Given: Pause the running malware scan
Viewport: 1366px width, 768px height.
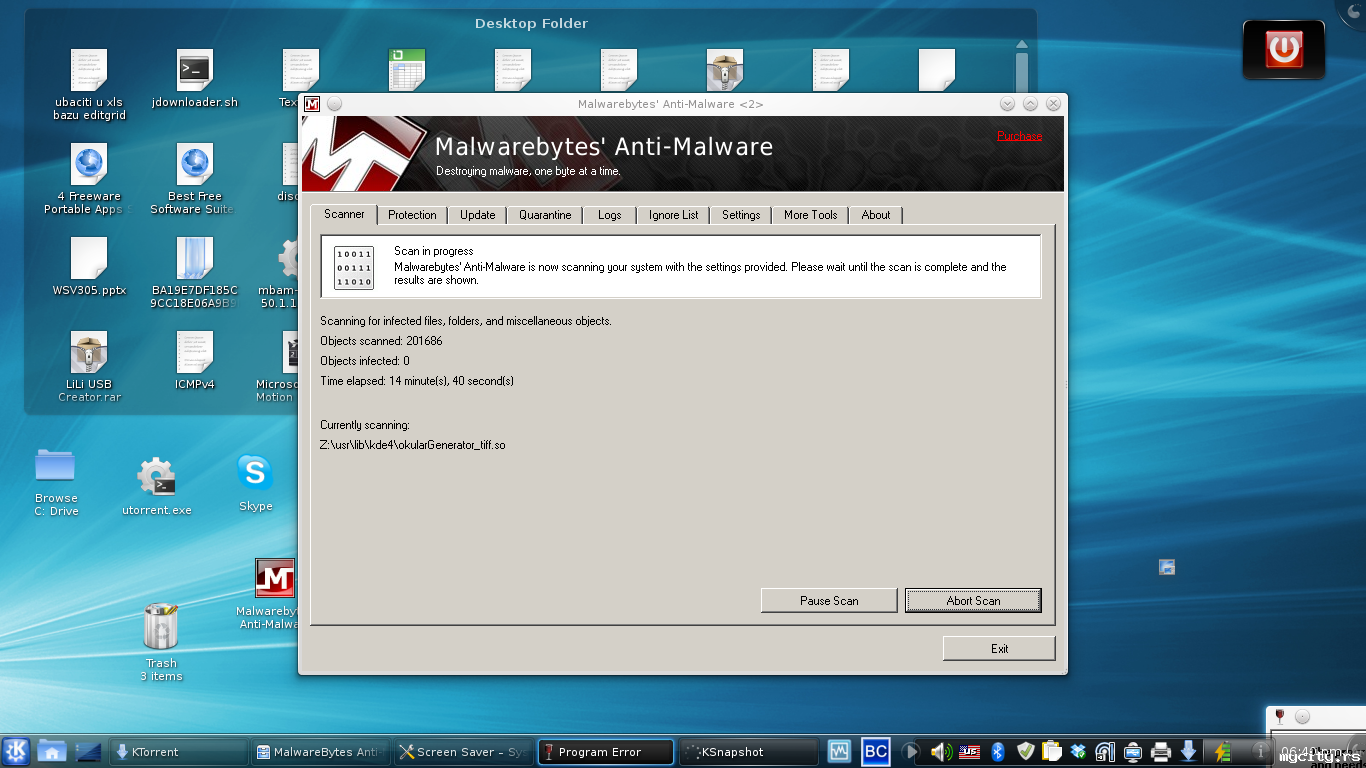Looking at the screenshot, I should pos(829,600).
